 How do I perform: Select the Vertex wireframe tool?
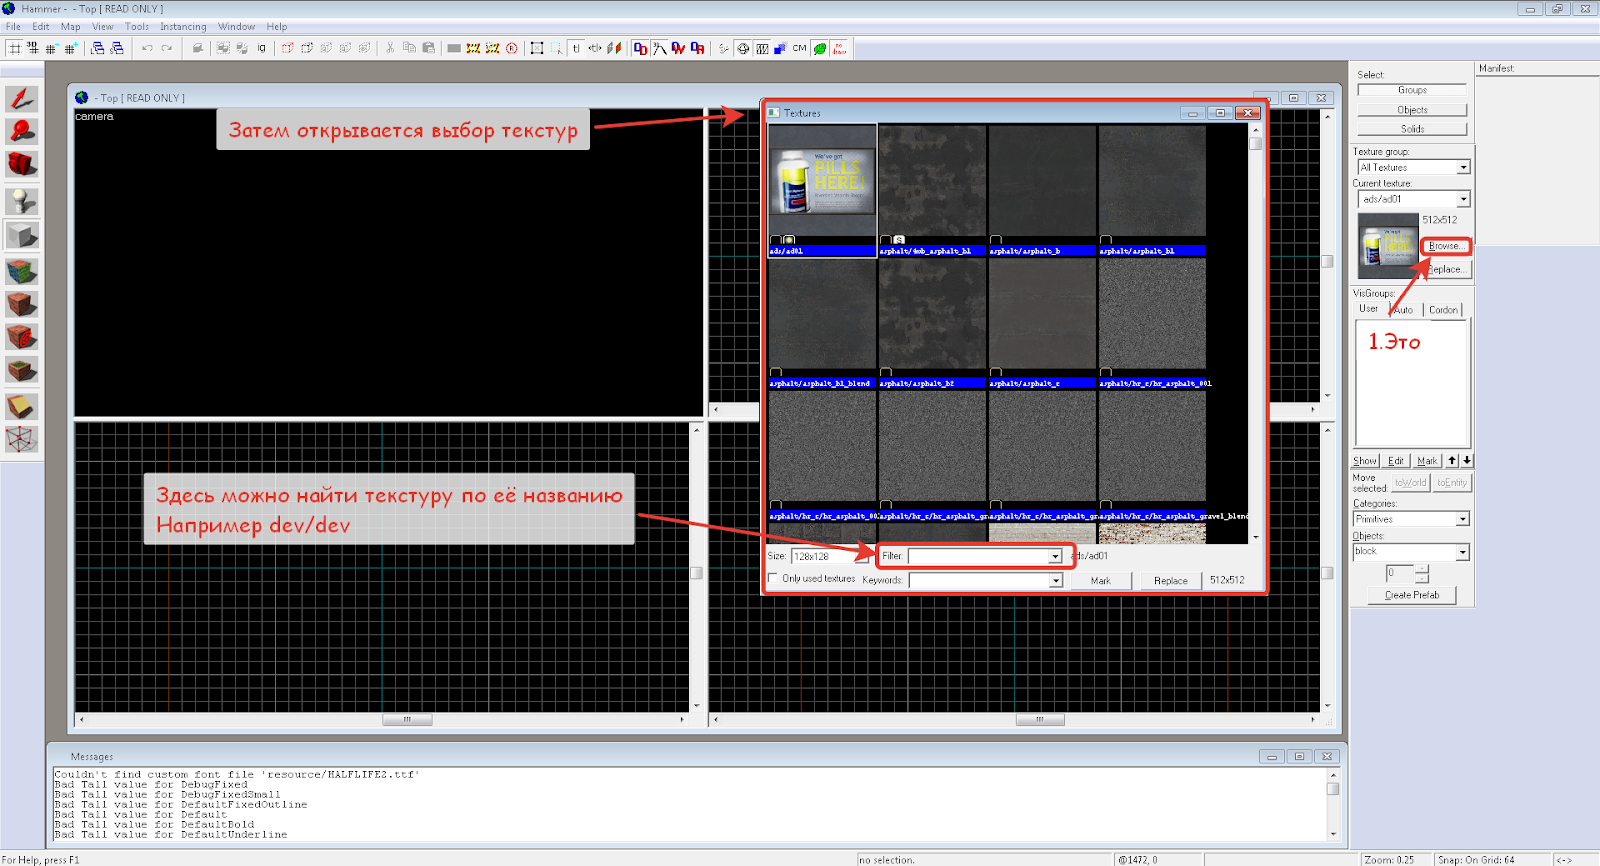pyautogui.click(x=22, y=439)
